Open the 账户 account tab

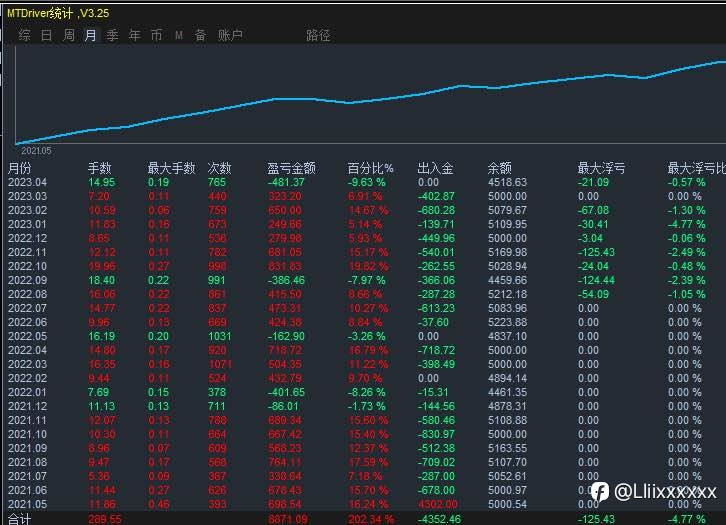tap(230, 35)
